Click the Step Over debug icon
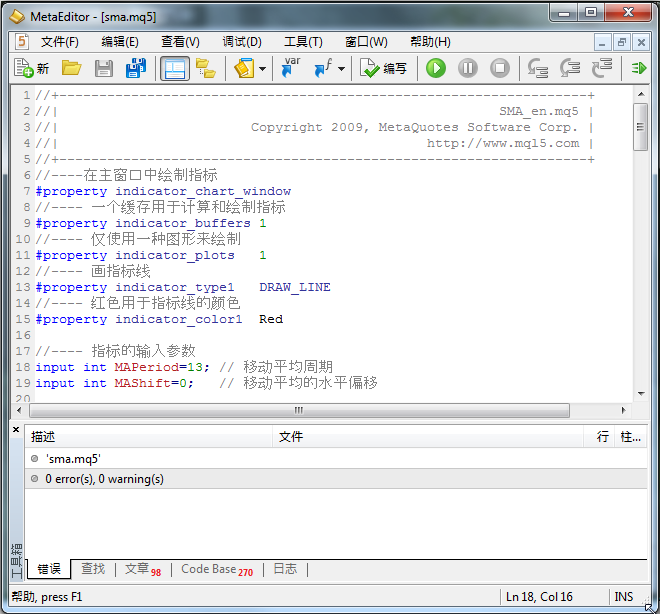 click(570, 68)
